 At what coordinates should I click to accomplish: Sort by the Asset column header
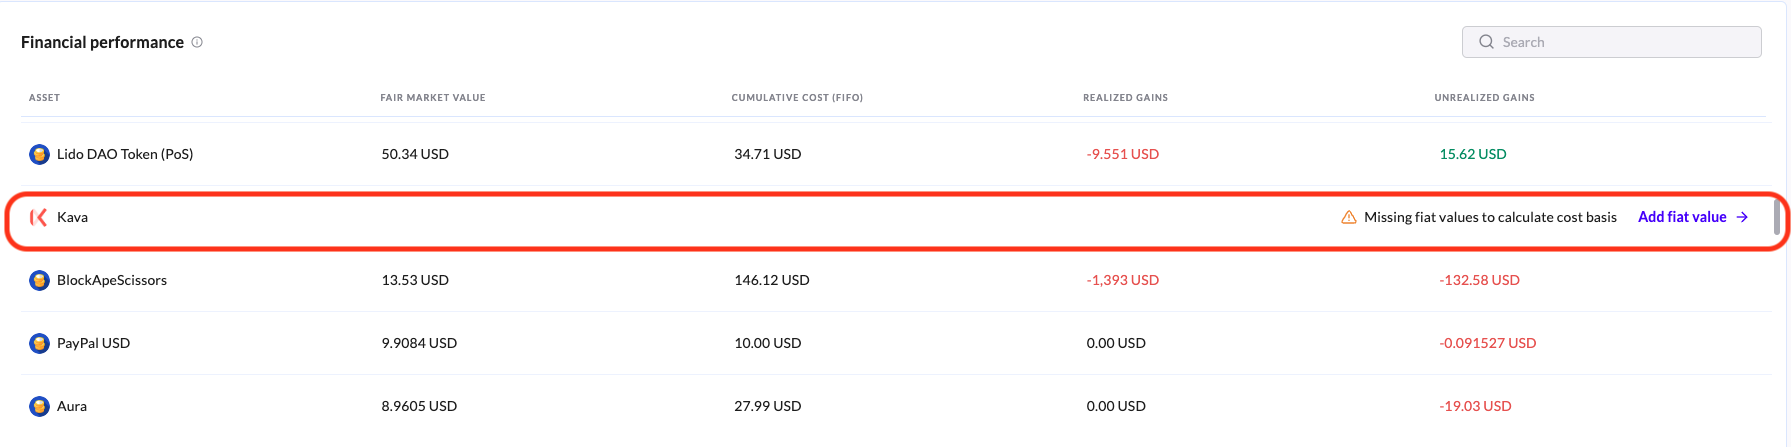(x=44, y=98)
